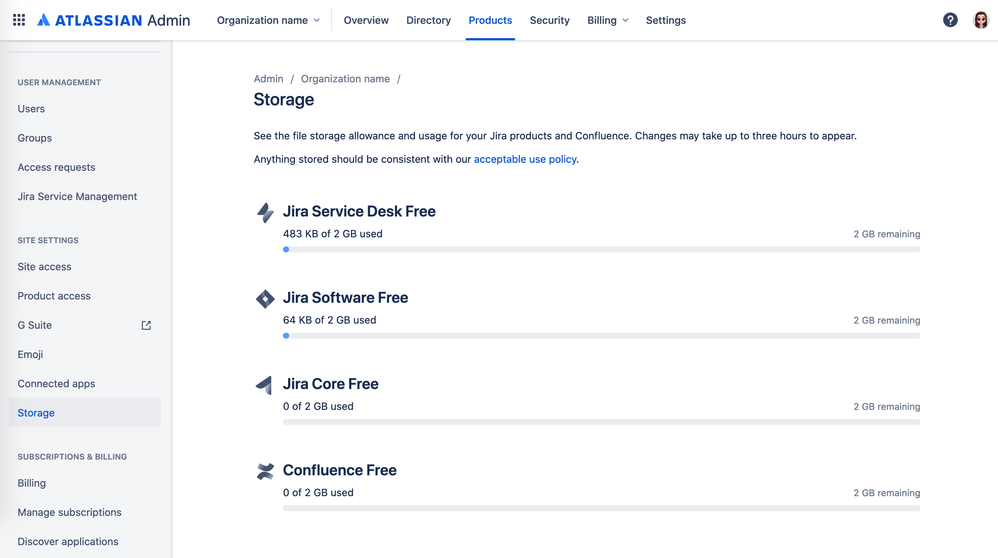Select the Products tab
The width and height of the screenshot is (998, 558).
click(x=490, y=20)
